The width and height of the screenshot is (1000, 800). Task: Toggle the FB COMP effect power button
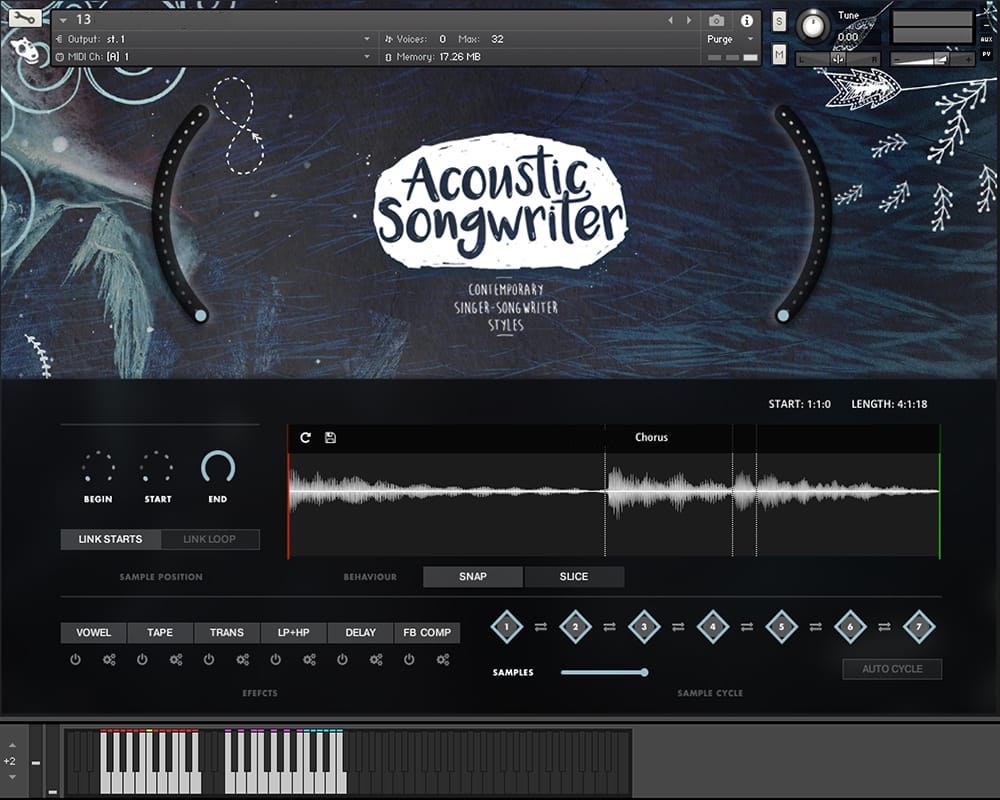(409, 660)
